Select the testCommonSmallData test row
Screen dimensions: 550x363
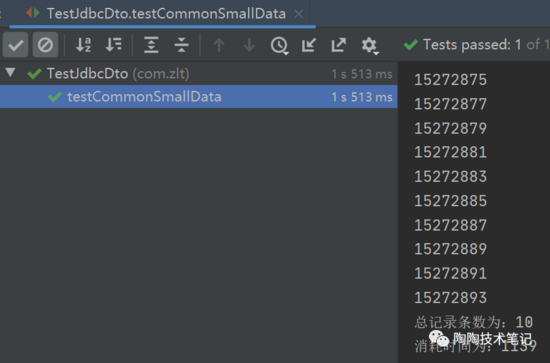pos(199,96)
